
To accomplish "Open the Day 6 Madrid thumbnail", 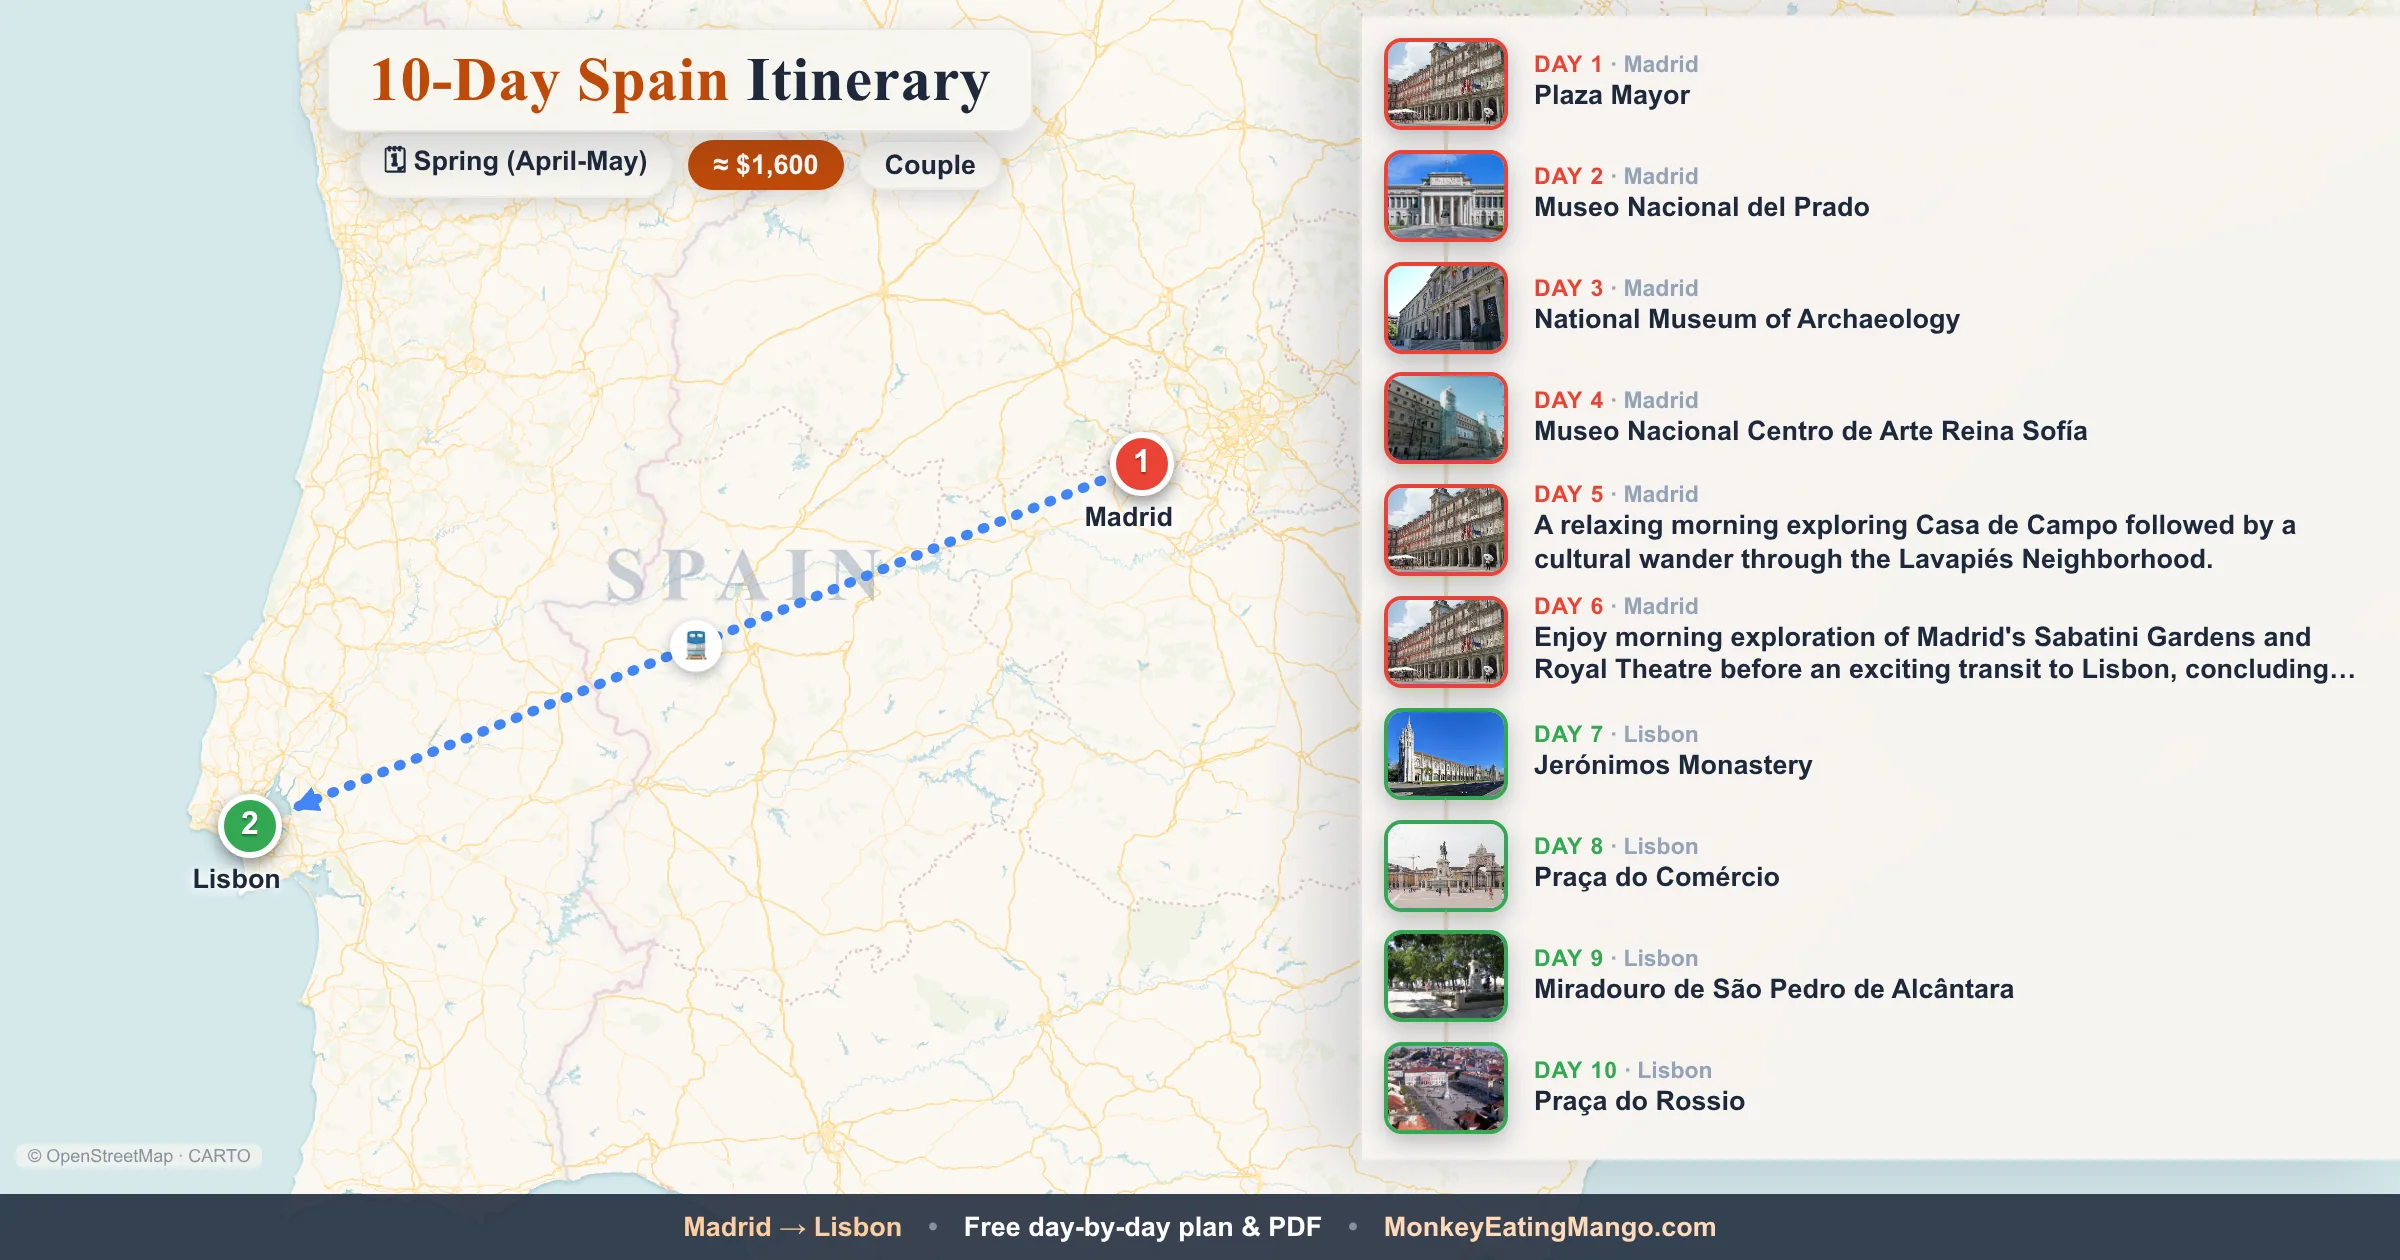I will click(1445, 642).
